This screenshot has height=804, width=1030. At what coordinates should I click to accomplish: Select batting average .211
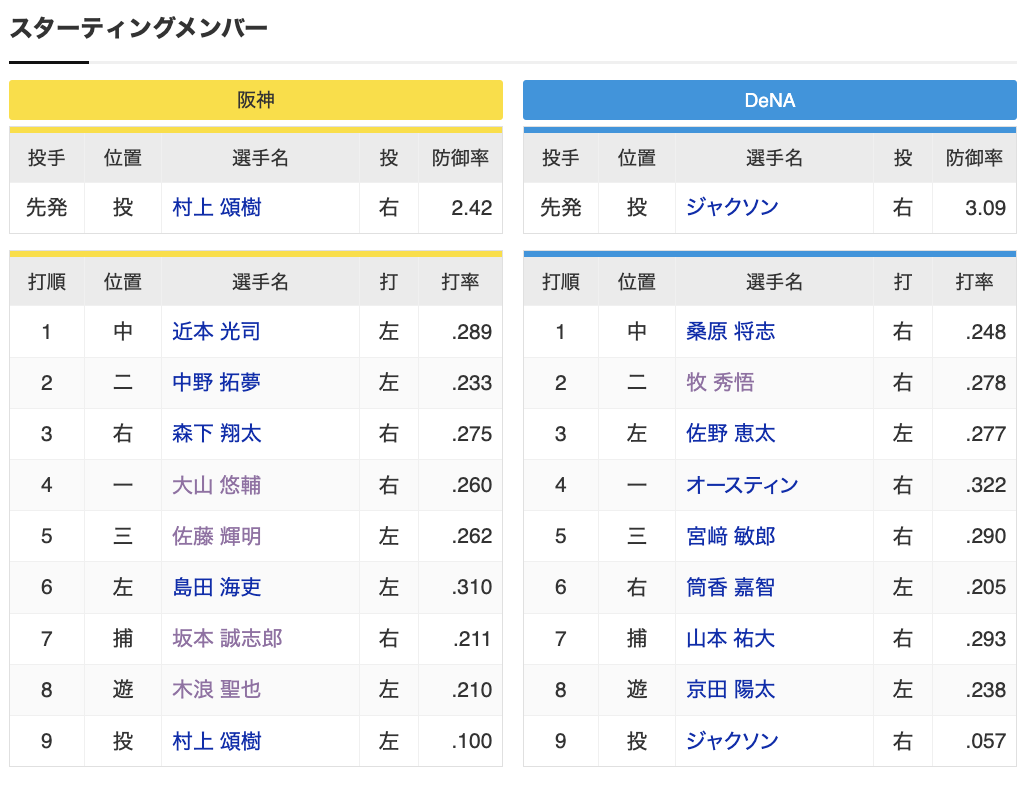(472, 638)
